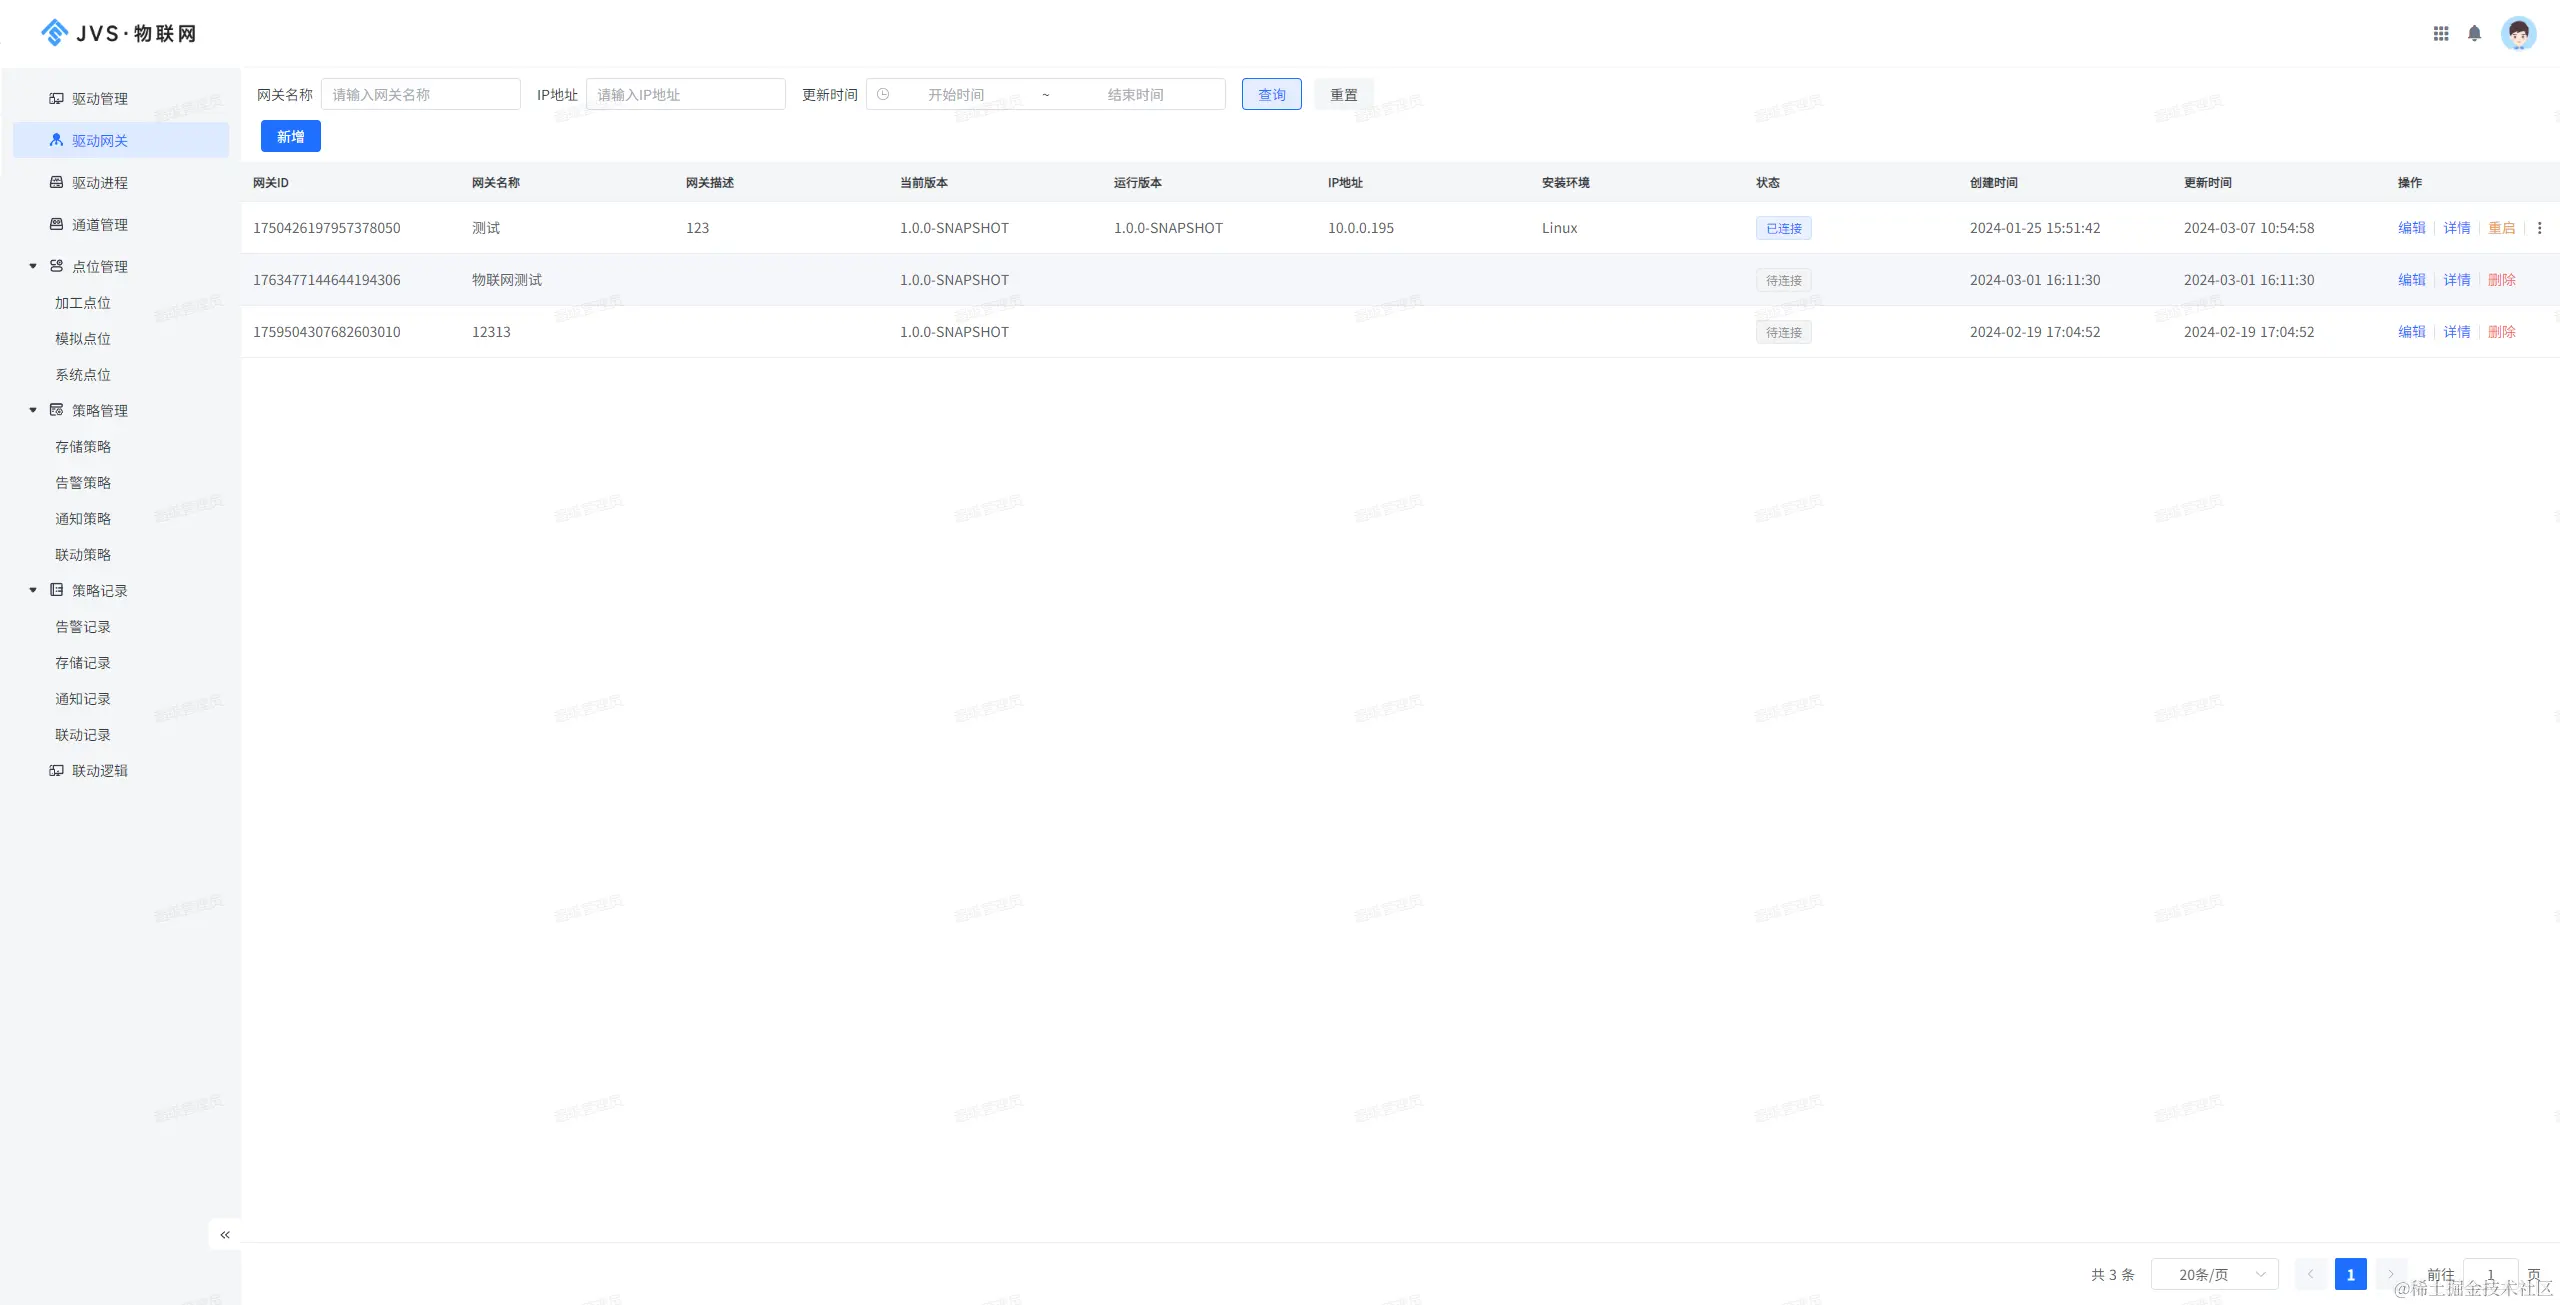The height and width of the screenshot is (1305, 2560).
Task: Click the 新增 button
Action: pyautogui.click(x=290, y=136)
